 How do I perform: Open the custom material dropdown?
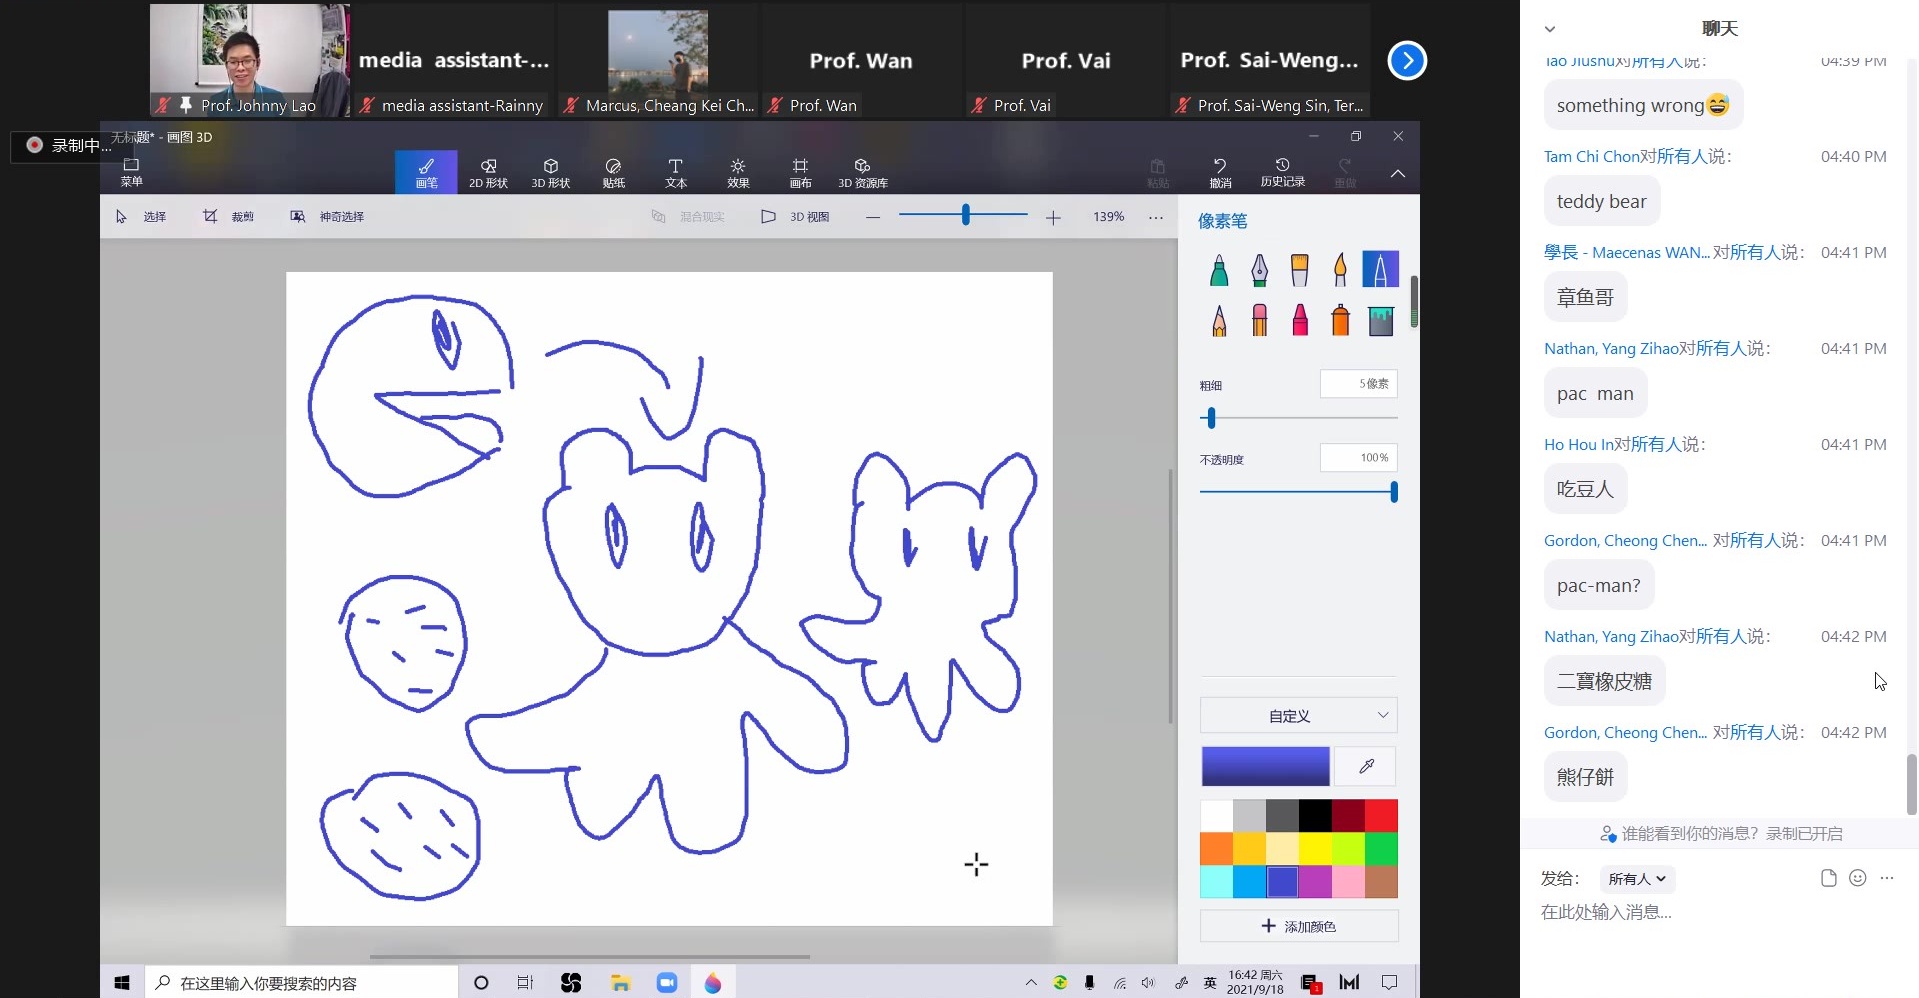[x=1298, y=716]
